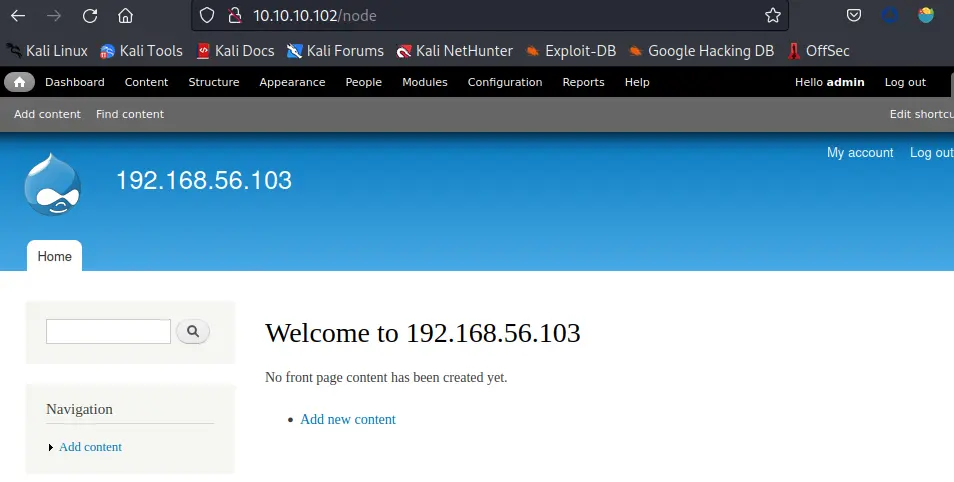The image size is (954, 482).
Task: Click the 192.168.56.103 site name
Action: [x=204, y=180]
